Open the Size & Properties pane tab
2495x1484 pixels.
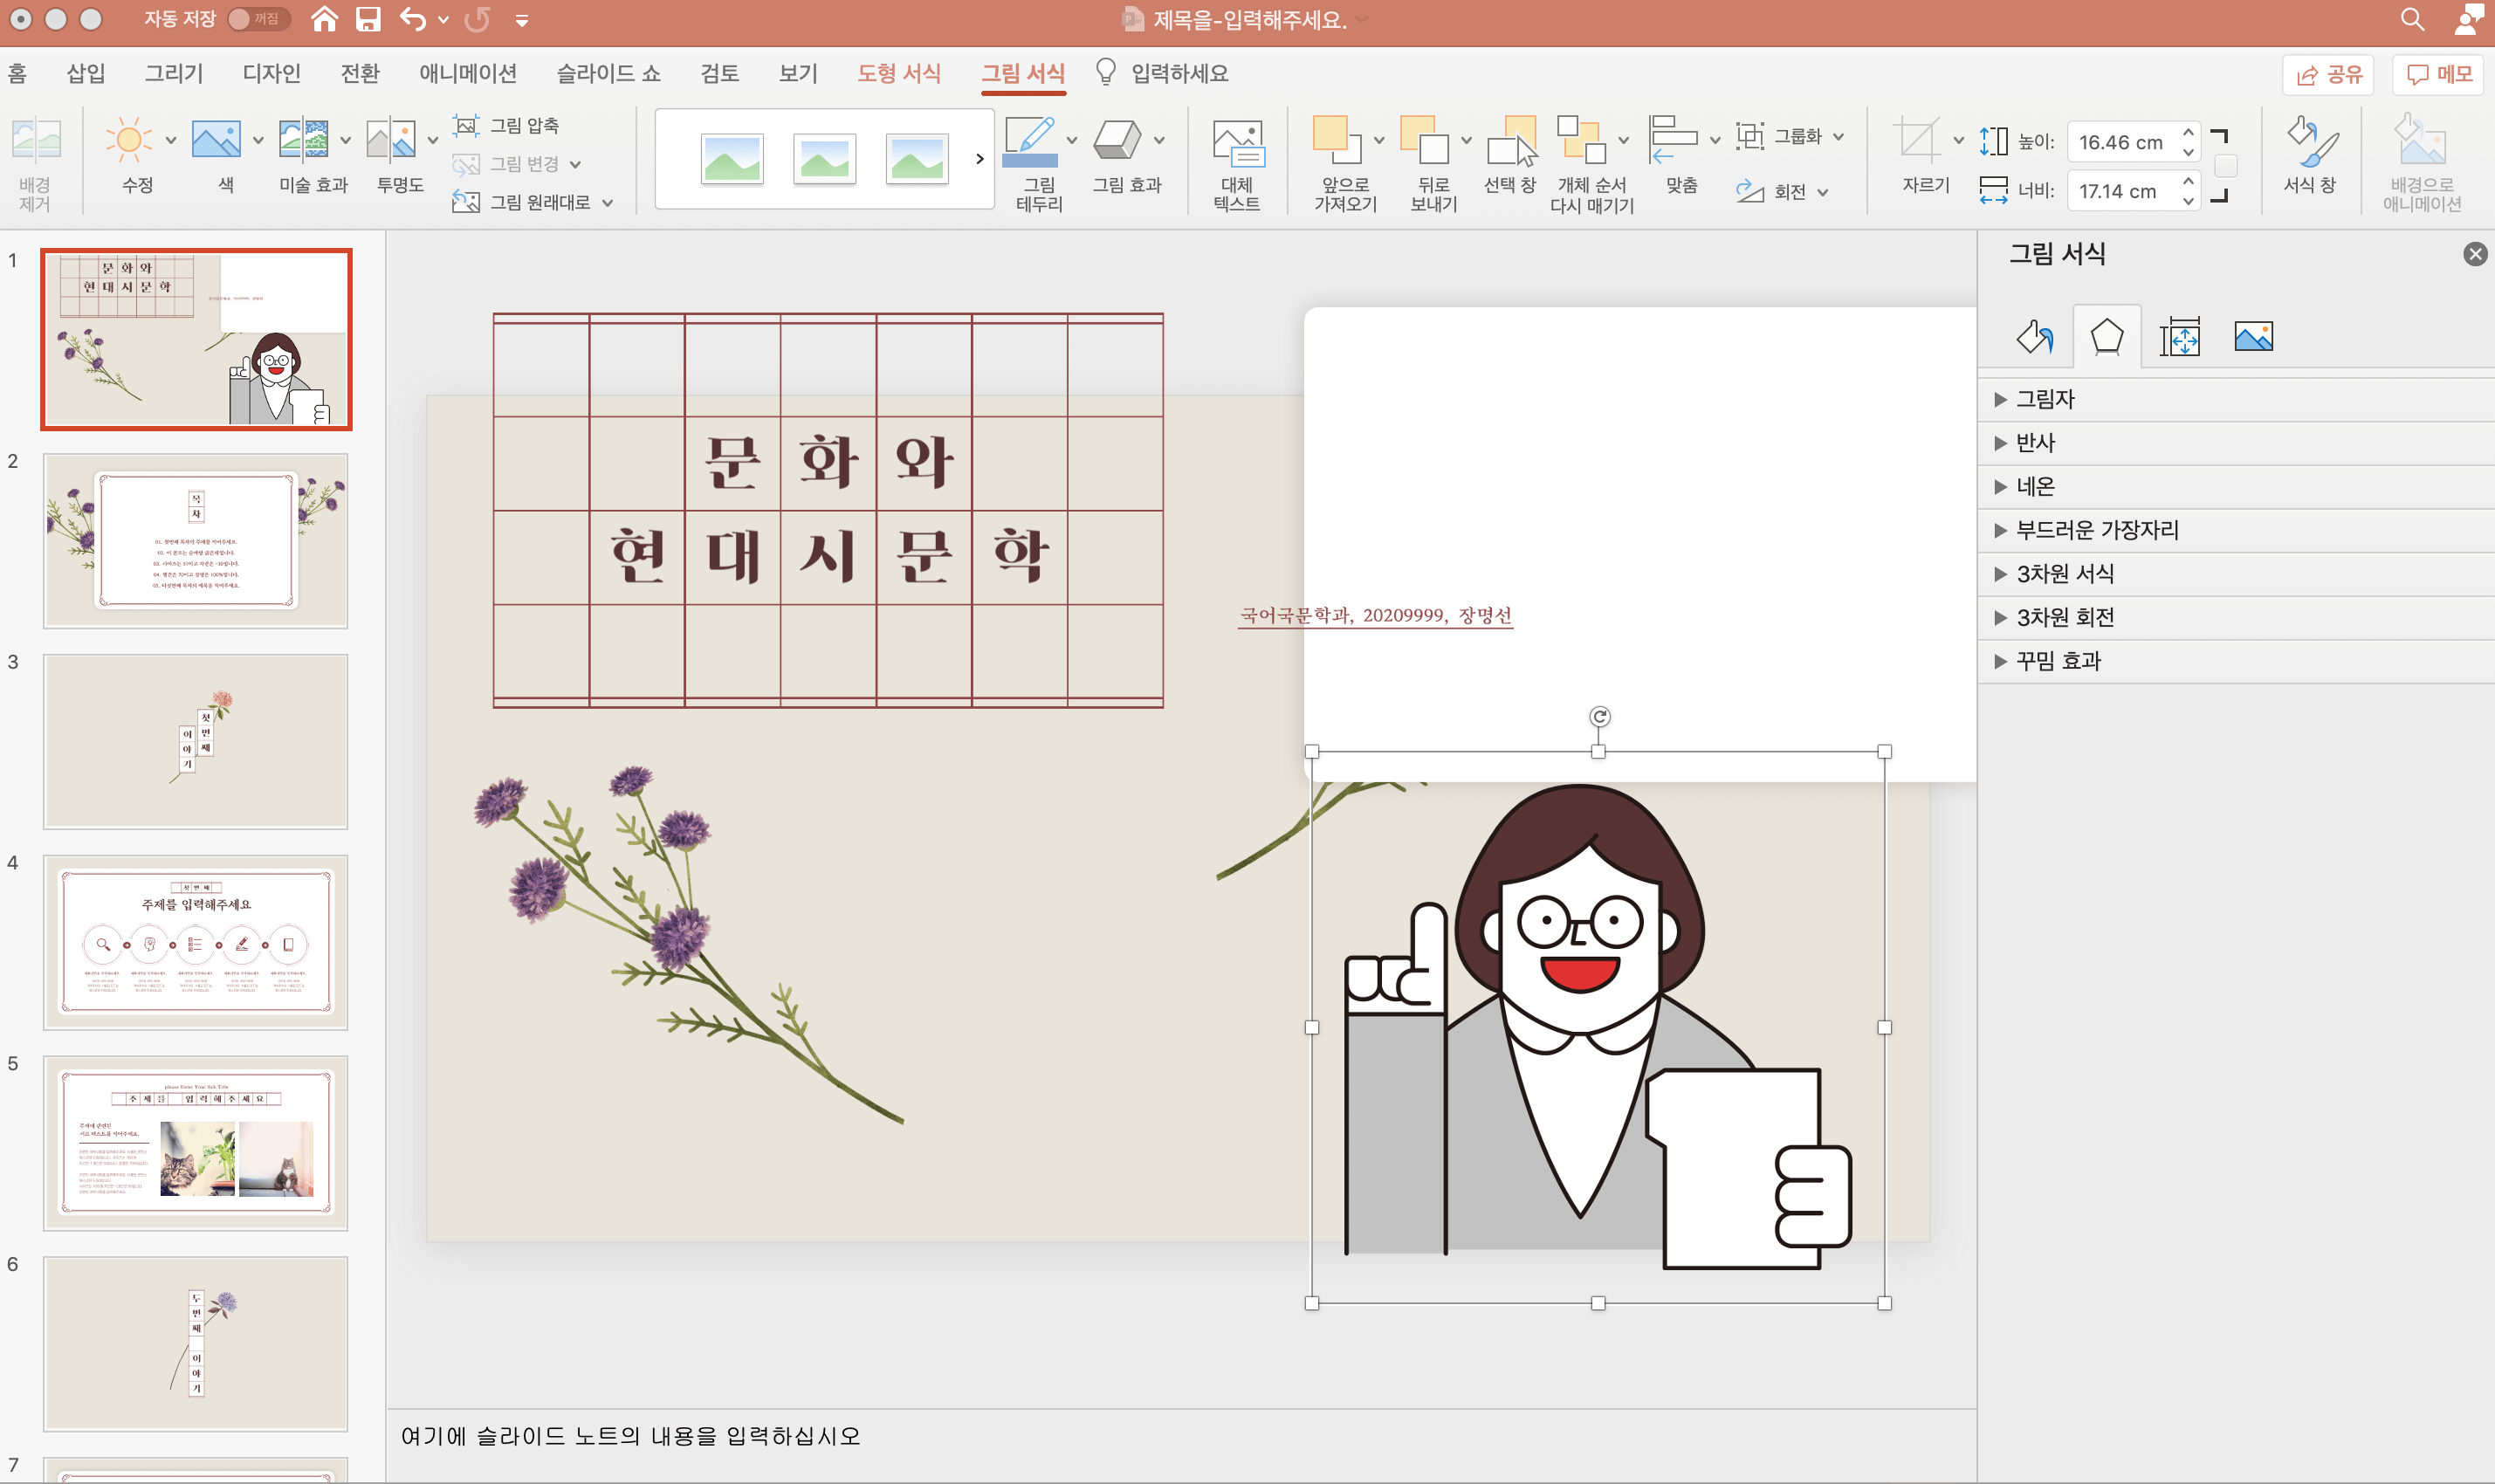point(2179,337)
